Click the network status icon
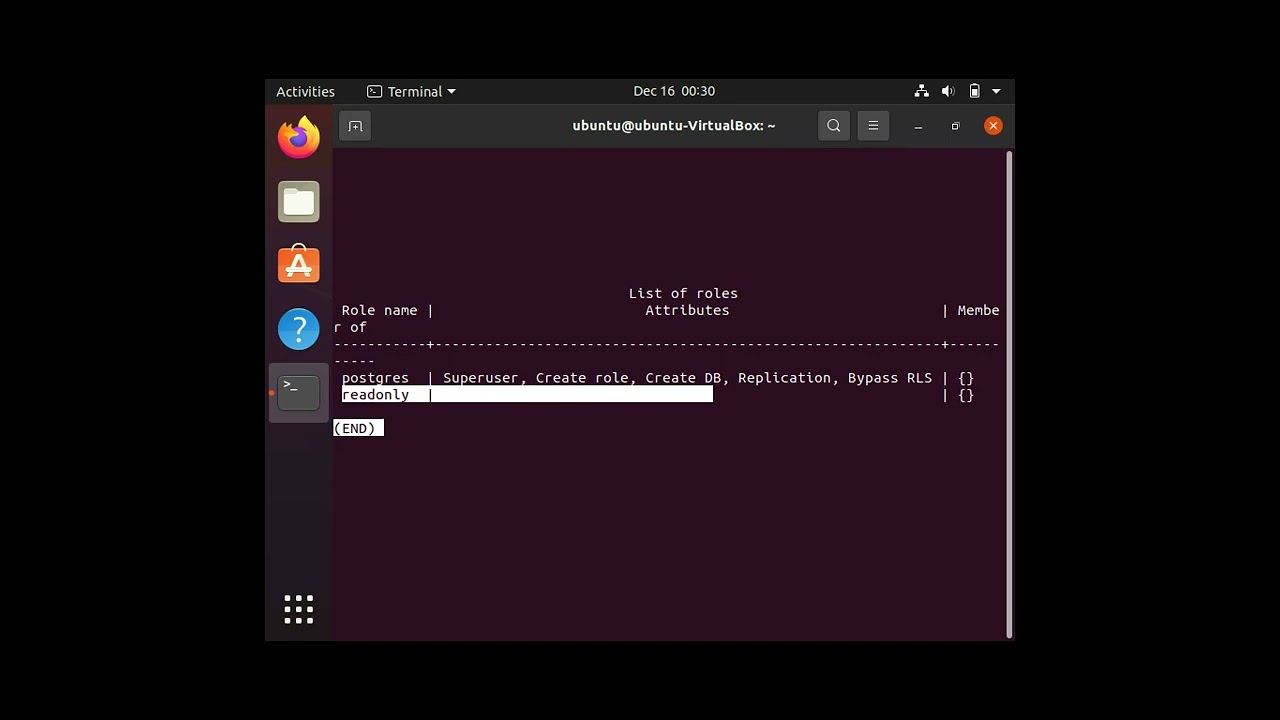The width and height of the screenshot is (1280, 720). [922, 91]
